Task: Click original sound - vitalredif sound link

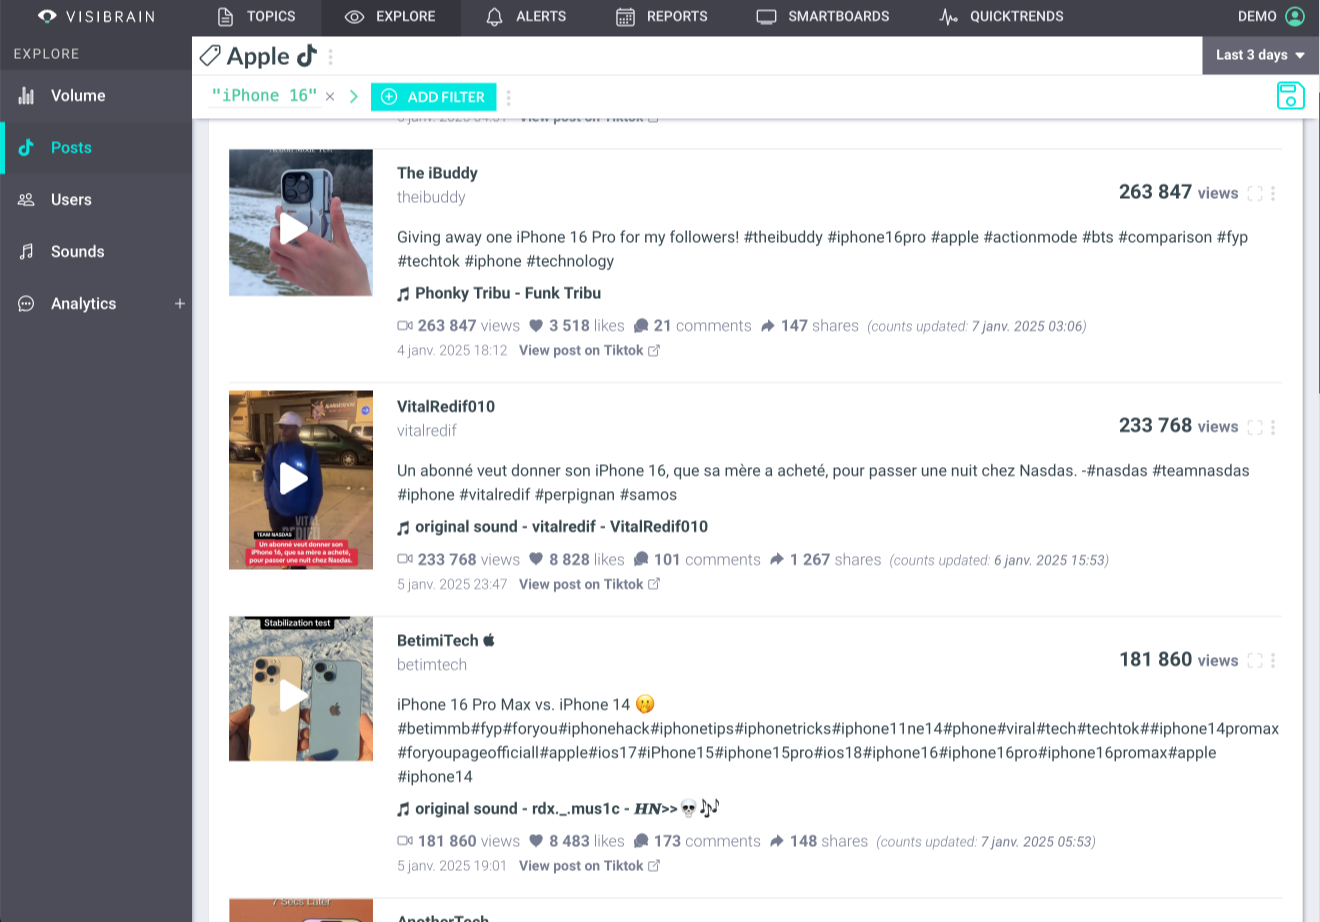Action: pyautogui.click(x=561, y=526)
